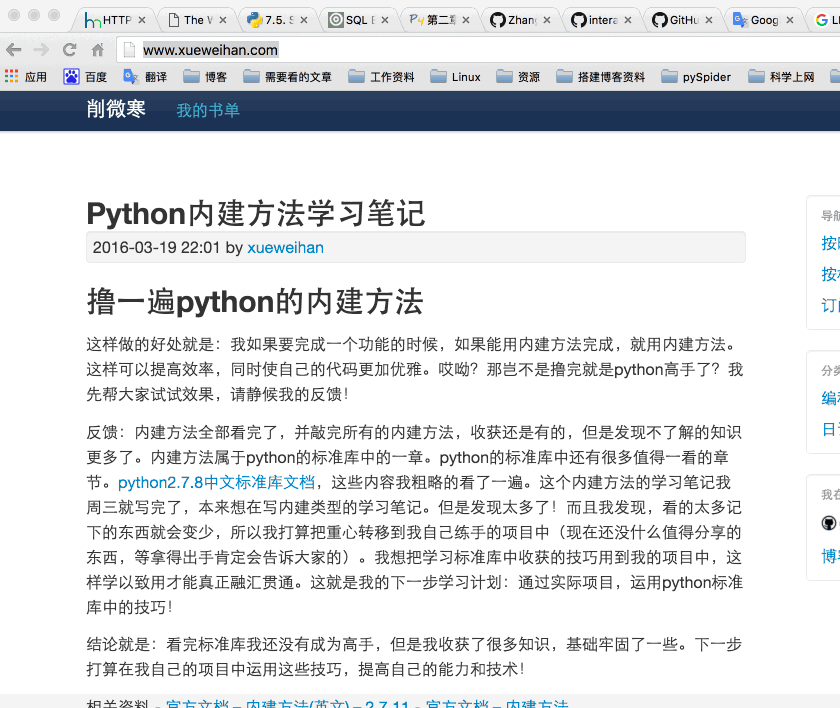Image resolution: width=840 pixels, height=708 pixels.
Task: Click the browser forward arrow
Action: [41, 50]
